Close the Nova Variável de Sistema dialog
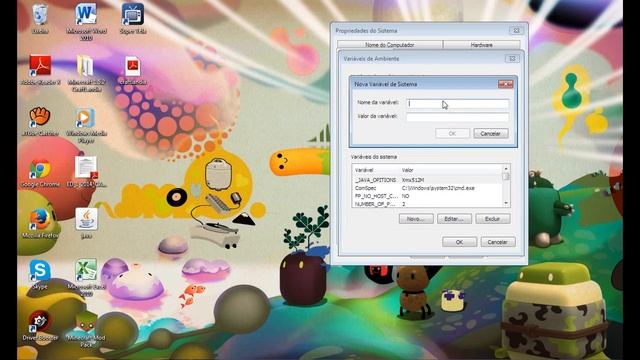This screenshot has width=640, height=360. 505,84
